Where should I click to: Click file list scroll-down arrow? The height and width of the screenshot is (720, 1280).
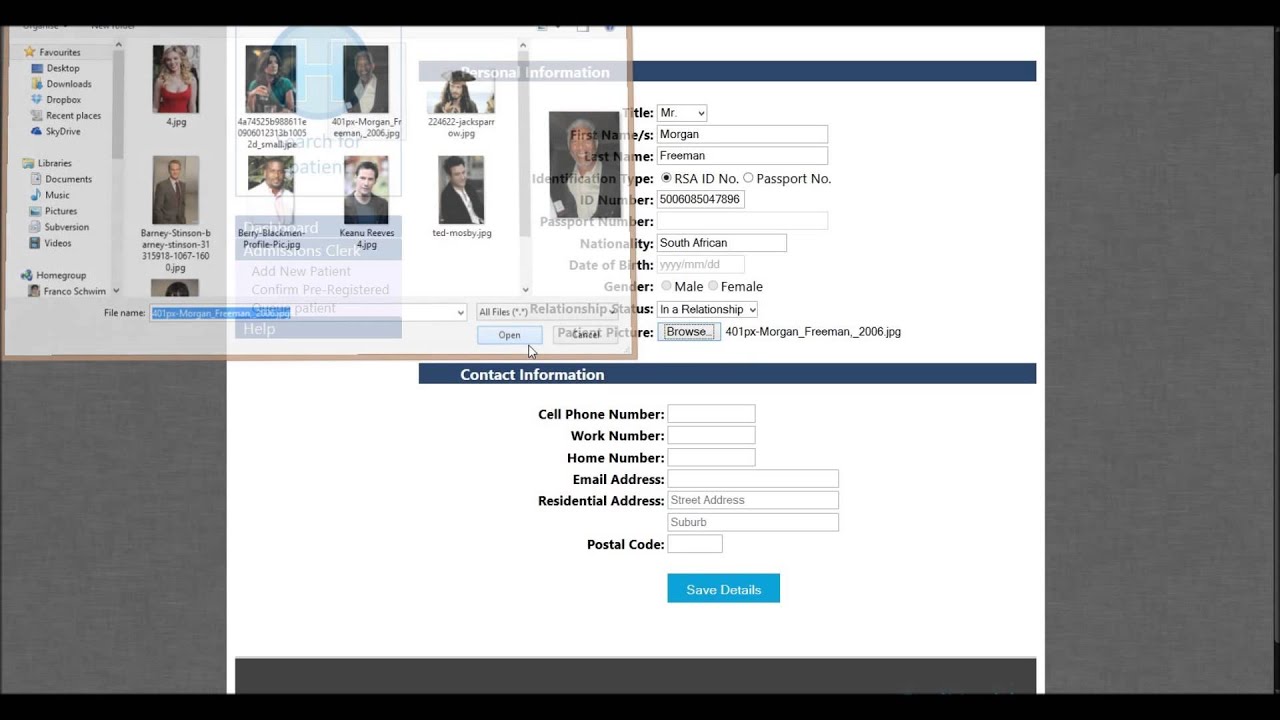pyautogui.click(x=523, y=290)
